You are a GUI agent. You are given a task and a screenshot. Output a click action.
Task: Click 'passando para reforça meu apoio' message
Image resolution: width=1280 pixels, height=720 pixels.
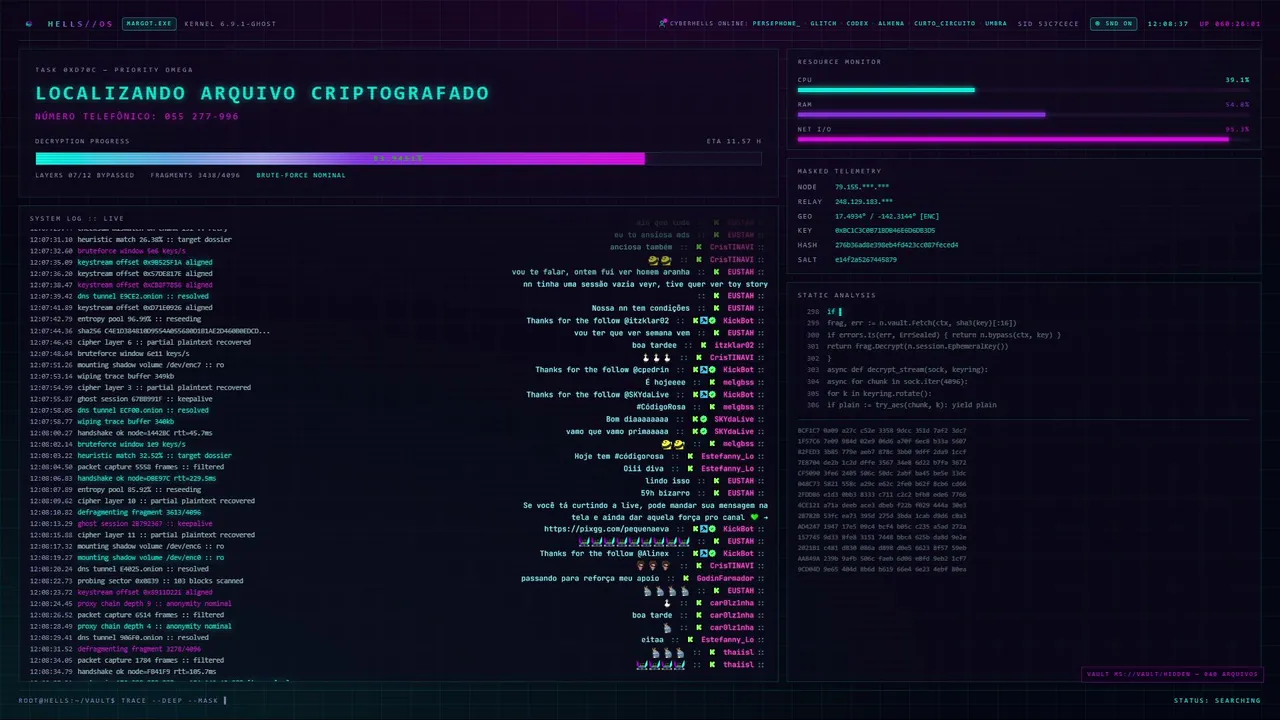click(590, 578)
